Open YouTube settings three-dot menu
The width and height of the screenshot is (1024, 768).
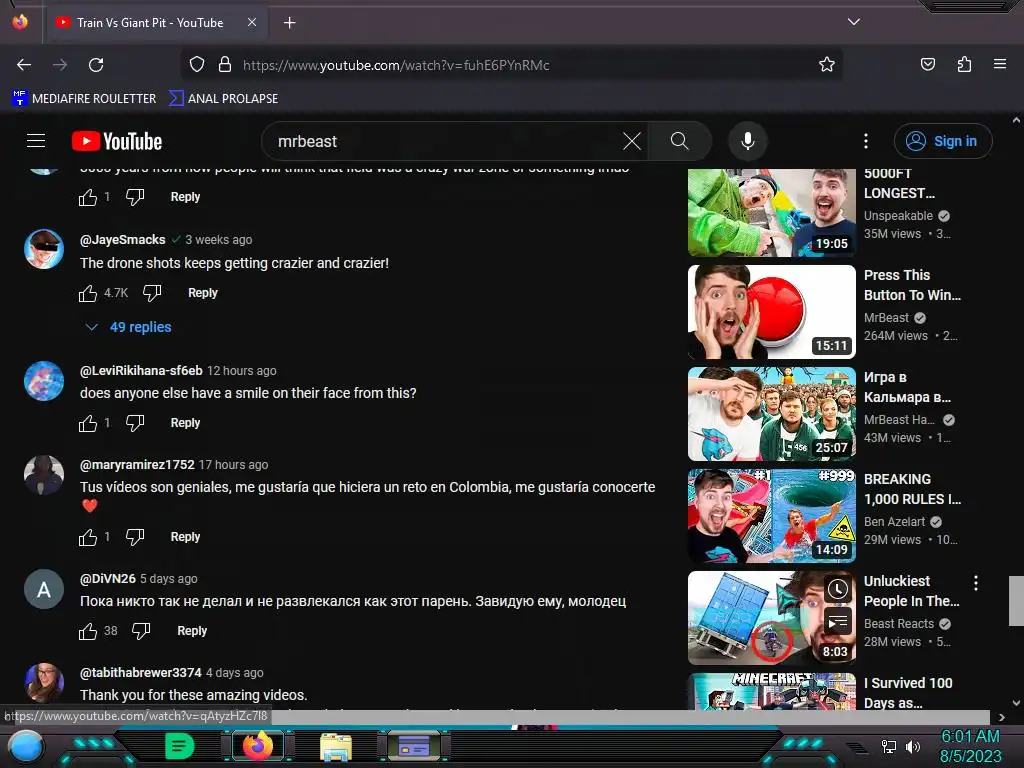[x=866, y=141]
